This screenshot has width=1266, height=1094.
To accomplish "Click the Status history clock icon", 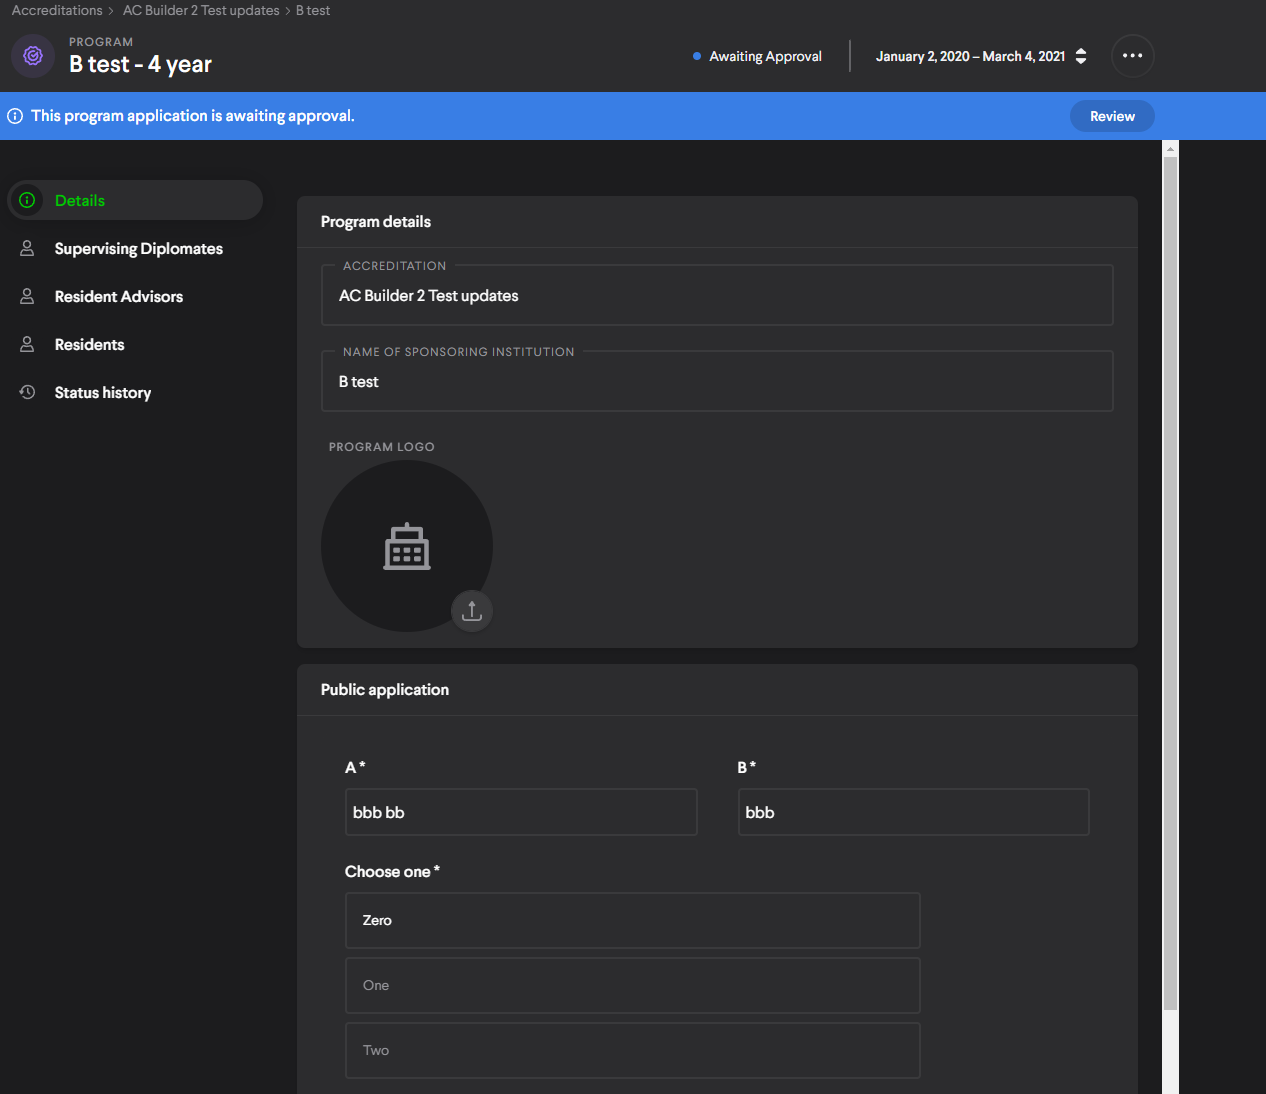I will coord(28,392).
